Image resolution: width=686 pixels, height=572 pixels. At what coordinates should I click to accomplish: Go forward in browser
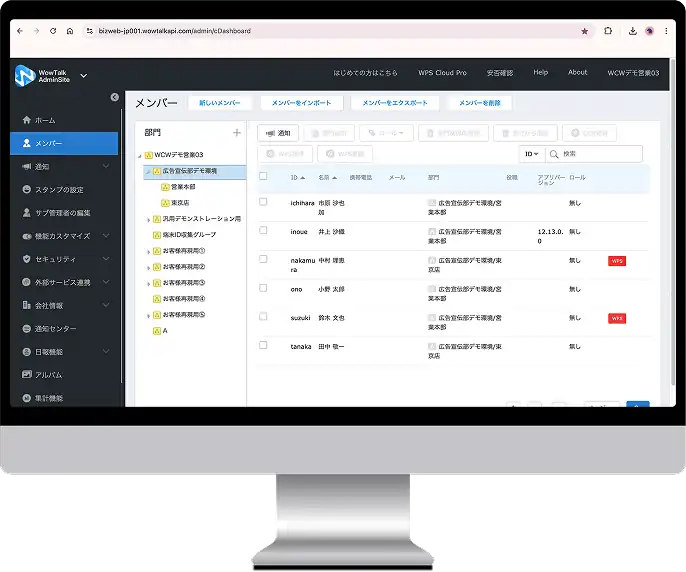point(36,31)
